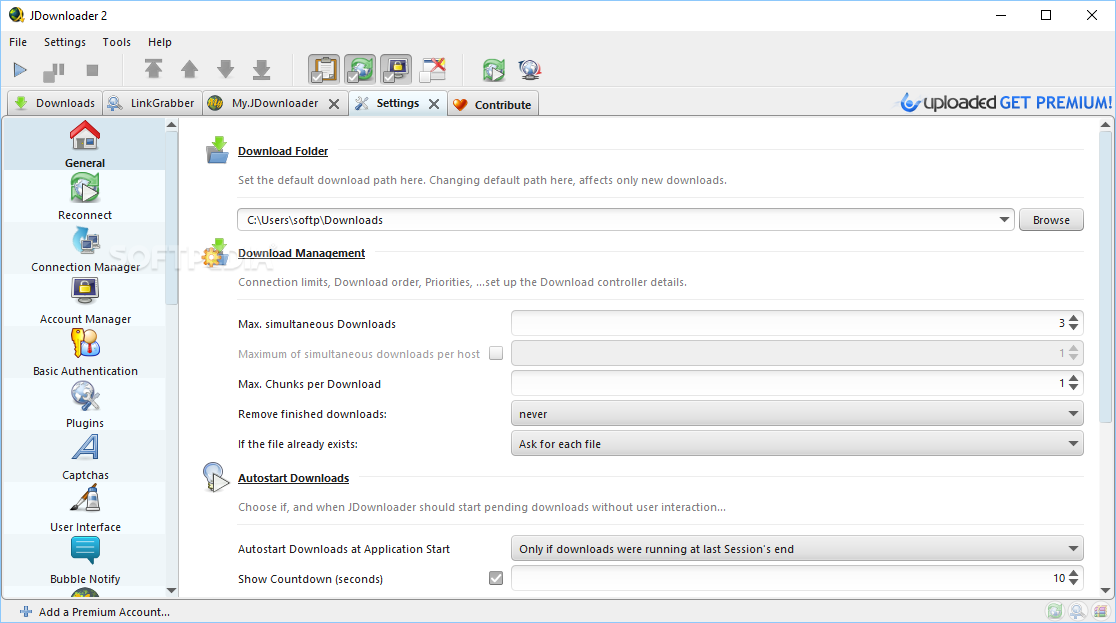Viewport: 1116px width, 623px height.
Task: Open Captchas settings section
Action: tap(85, 456)
